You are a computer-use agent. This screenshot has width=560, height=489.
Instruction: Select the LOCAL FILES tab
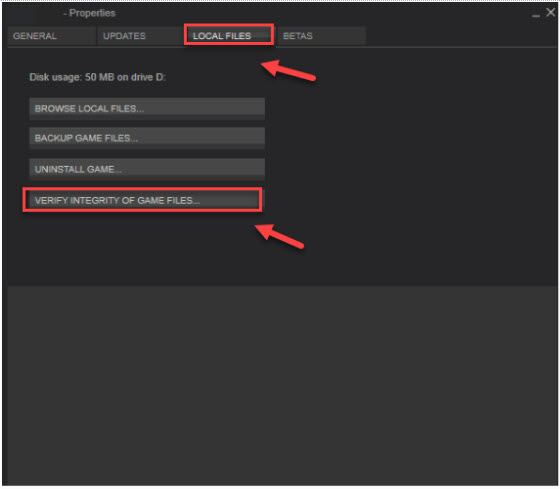pos(229,35)
